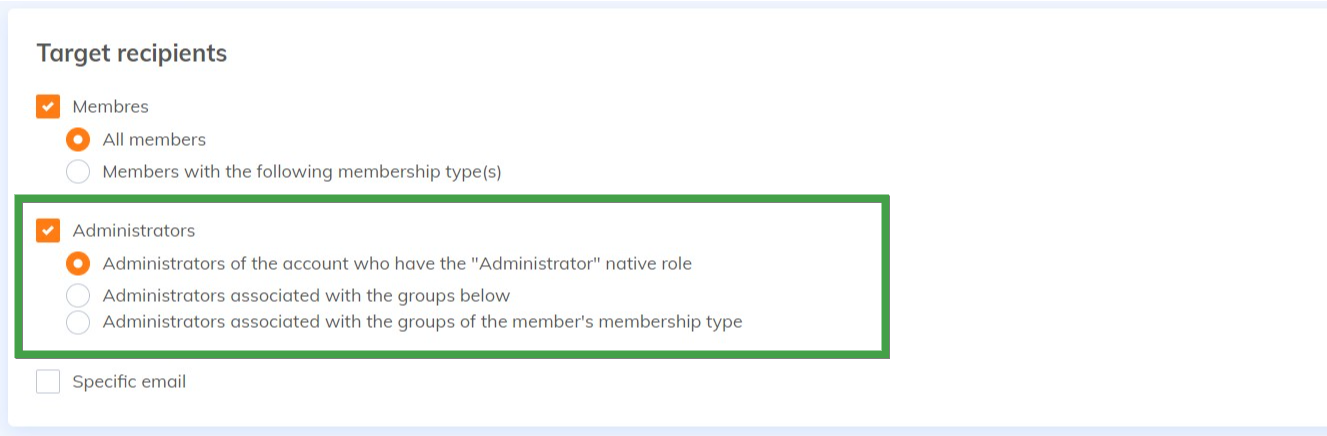Screen dimensions: 1327x436
Task: Click the Target recipients heading
Action: point(131,54)
